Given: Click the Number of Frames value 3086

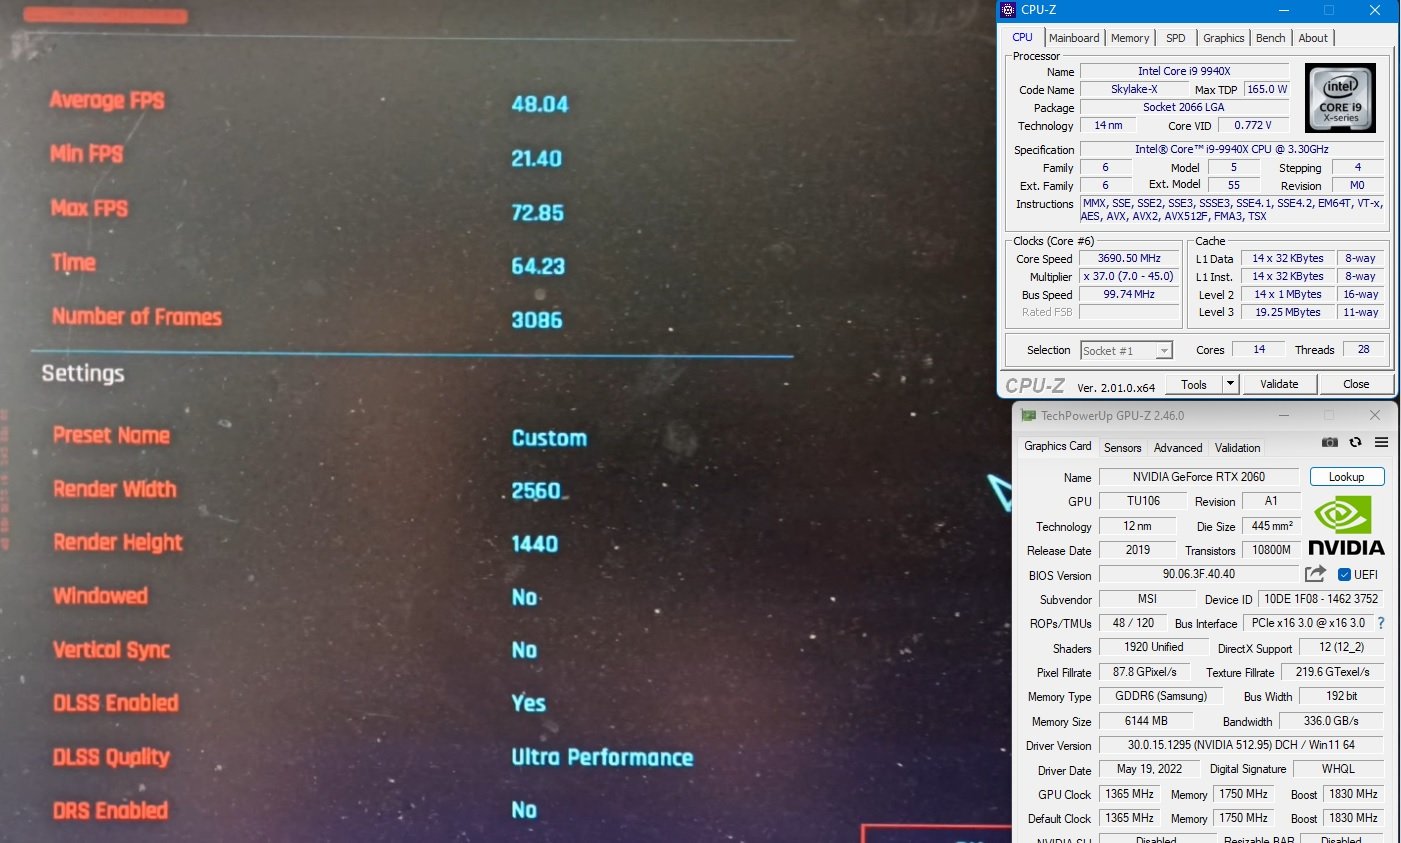Looking at the screenshot, I should click(537, 320).
